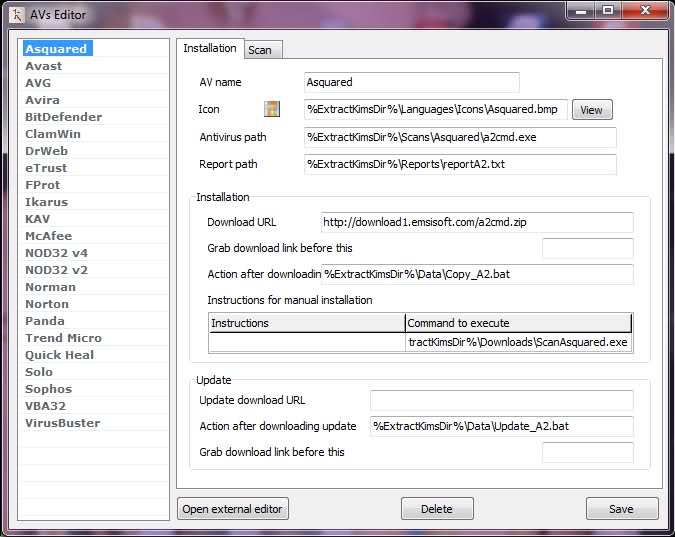
Task: Click the Asquared icon preview thumbnail
Action: (x=272, y=109)
